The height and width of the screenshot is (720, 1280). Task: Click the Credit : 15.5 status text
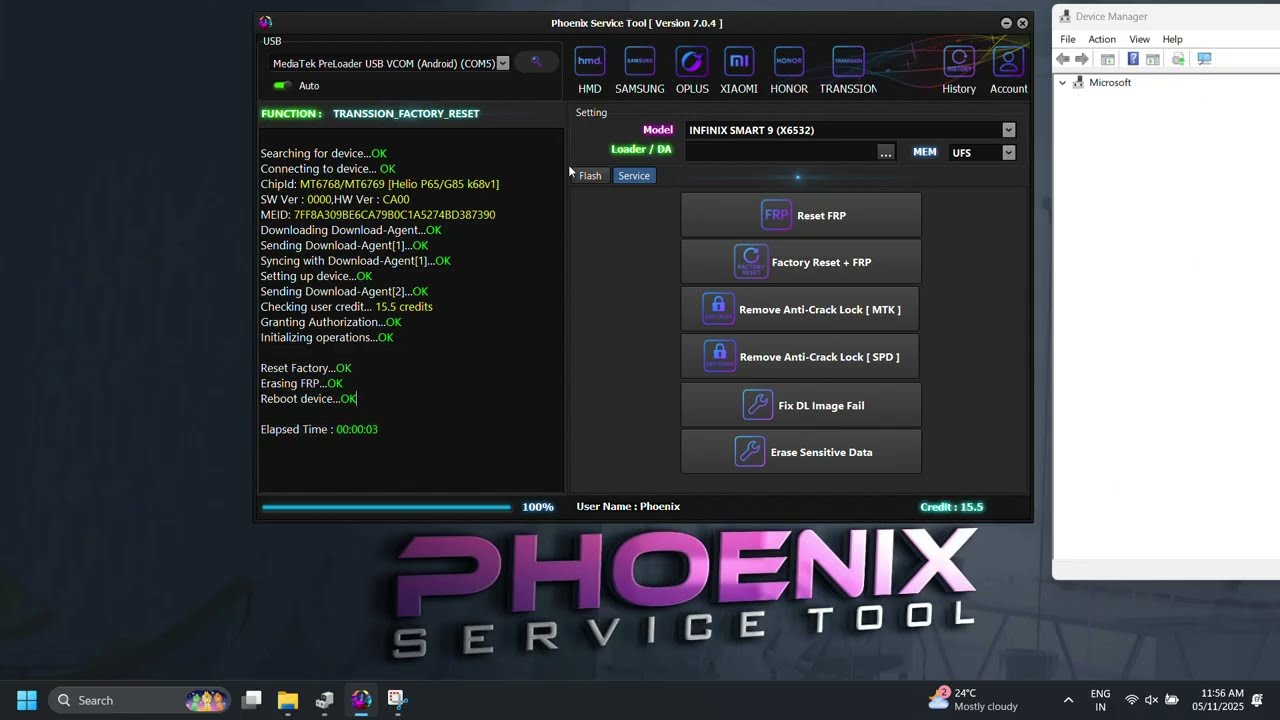pyautogui.click(x=951, y=507)
